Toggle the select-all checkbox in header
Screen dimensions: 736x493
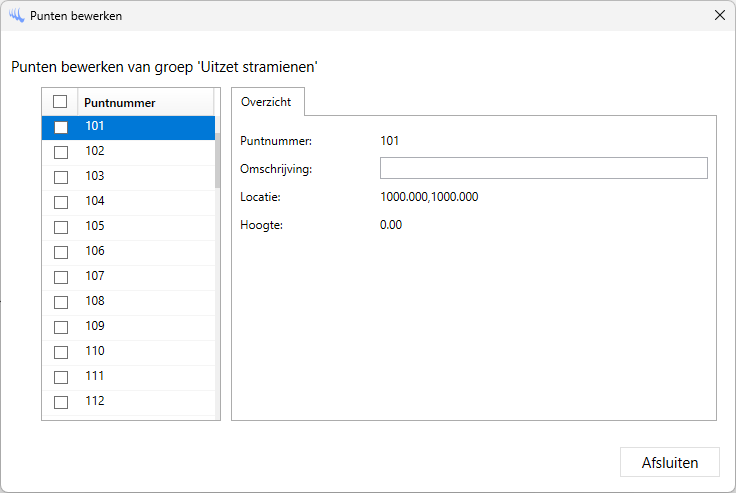pyautogui.click(x=60, y=102)
